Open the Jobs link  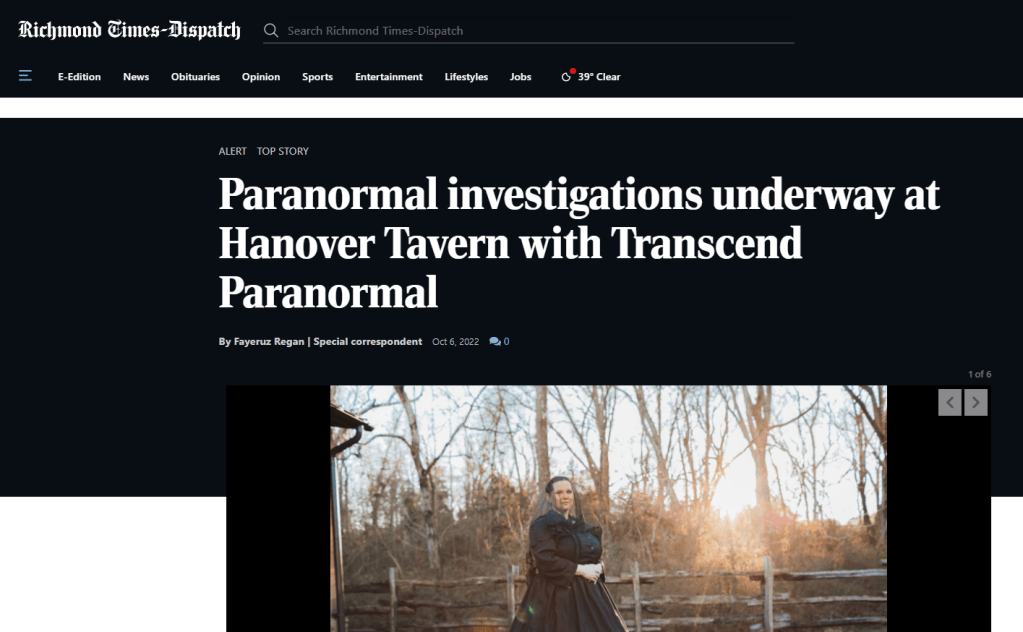pos(521,76)
